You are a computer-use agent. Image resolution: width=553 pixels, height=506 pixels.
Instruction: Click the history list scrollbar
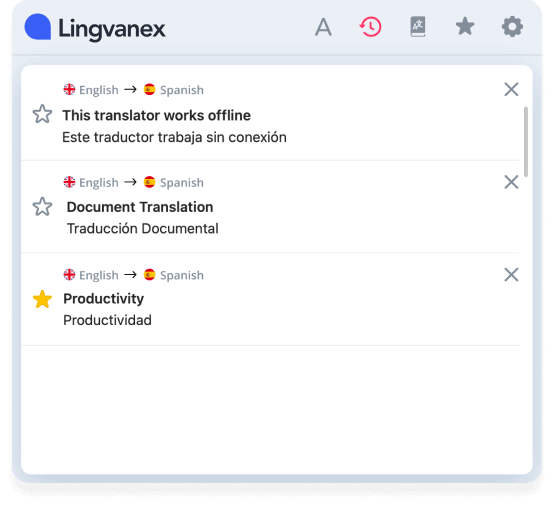pos(526,141)
